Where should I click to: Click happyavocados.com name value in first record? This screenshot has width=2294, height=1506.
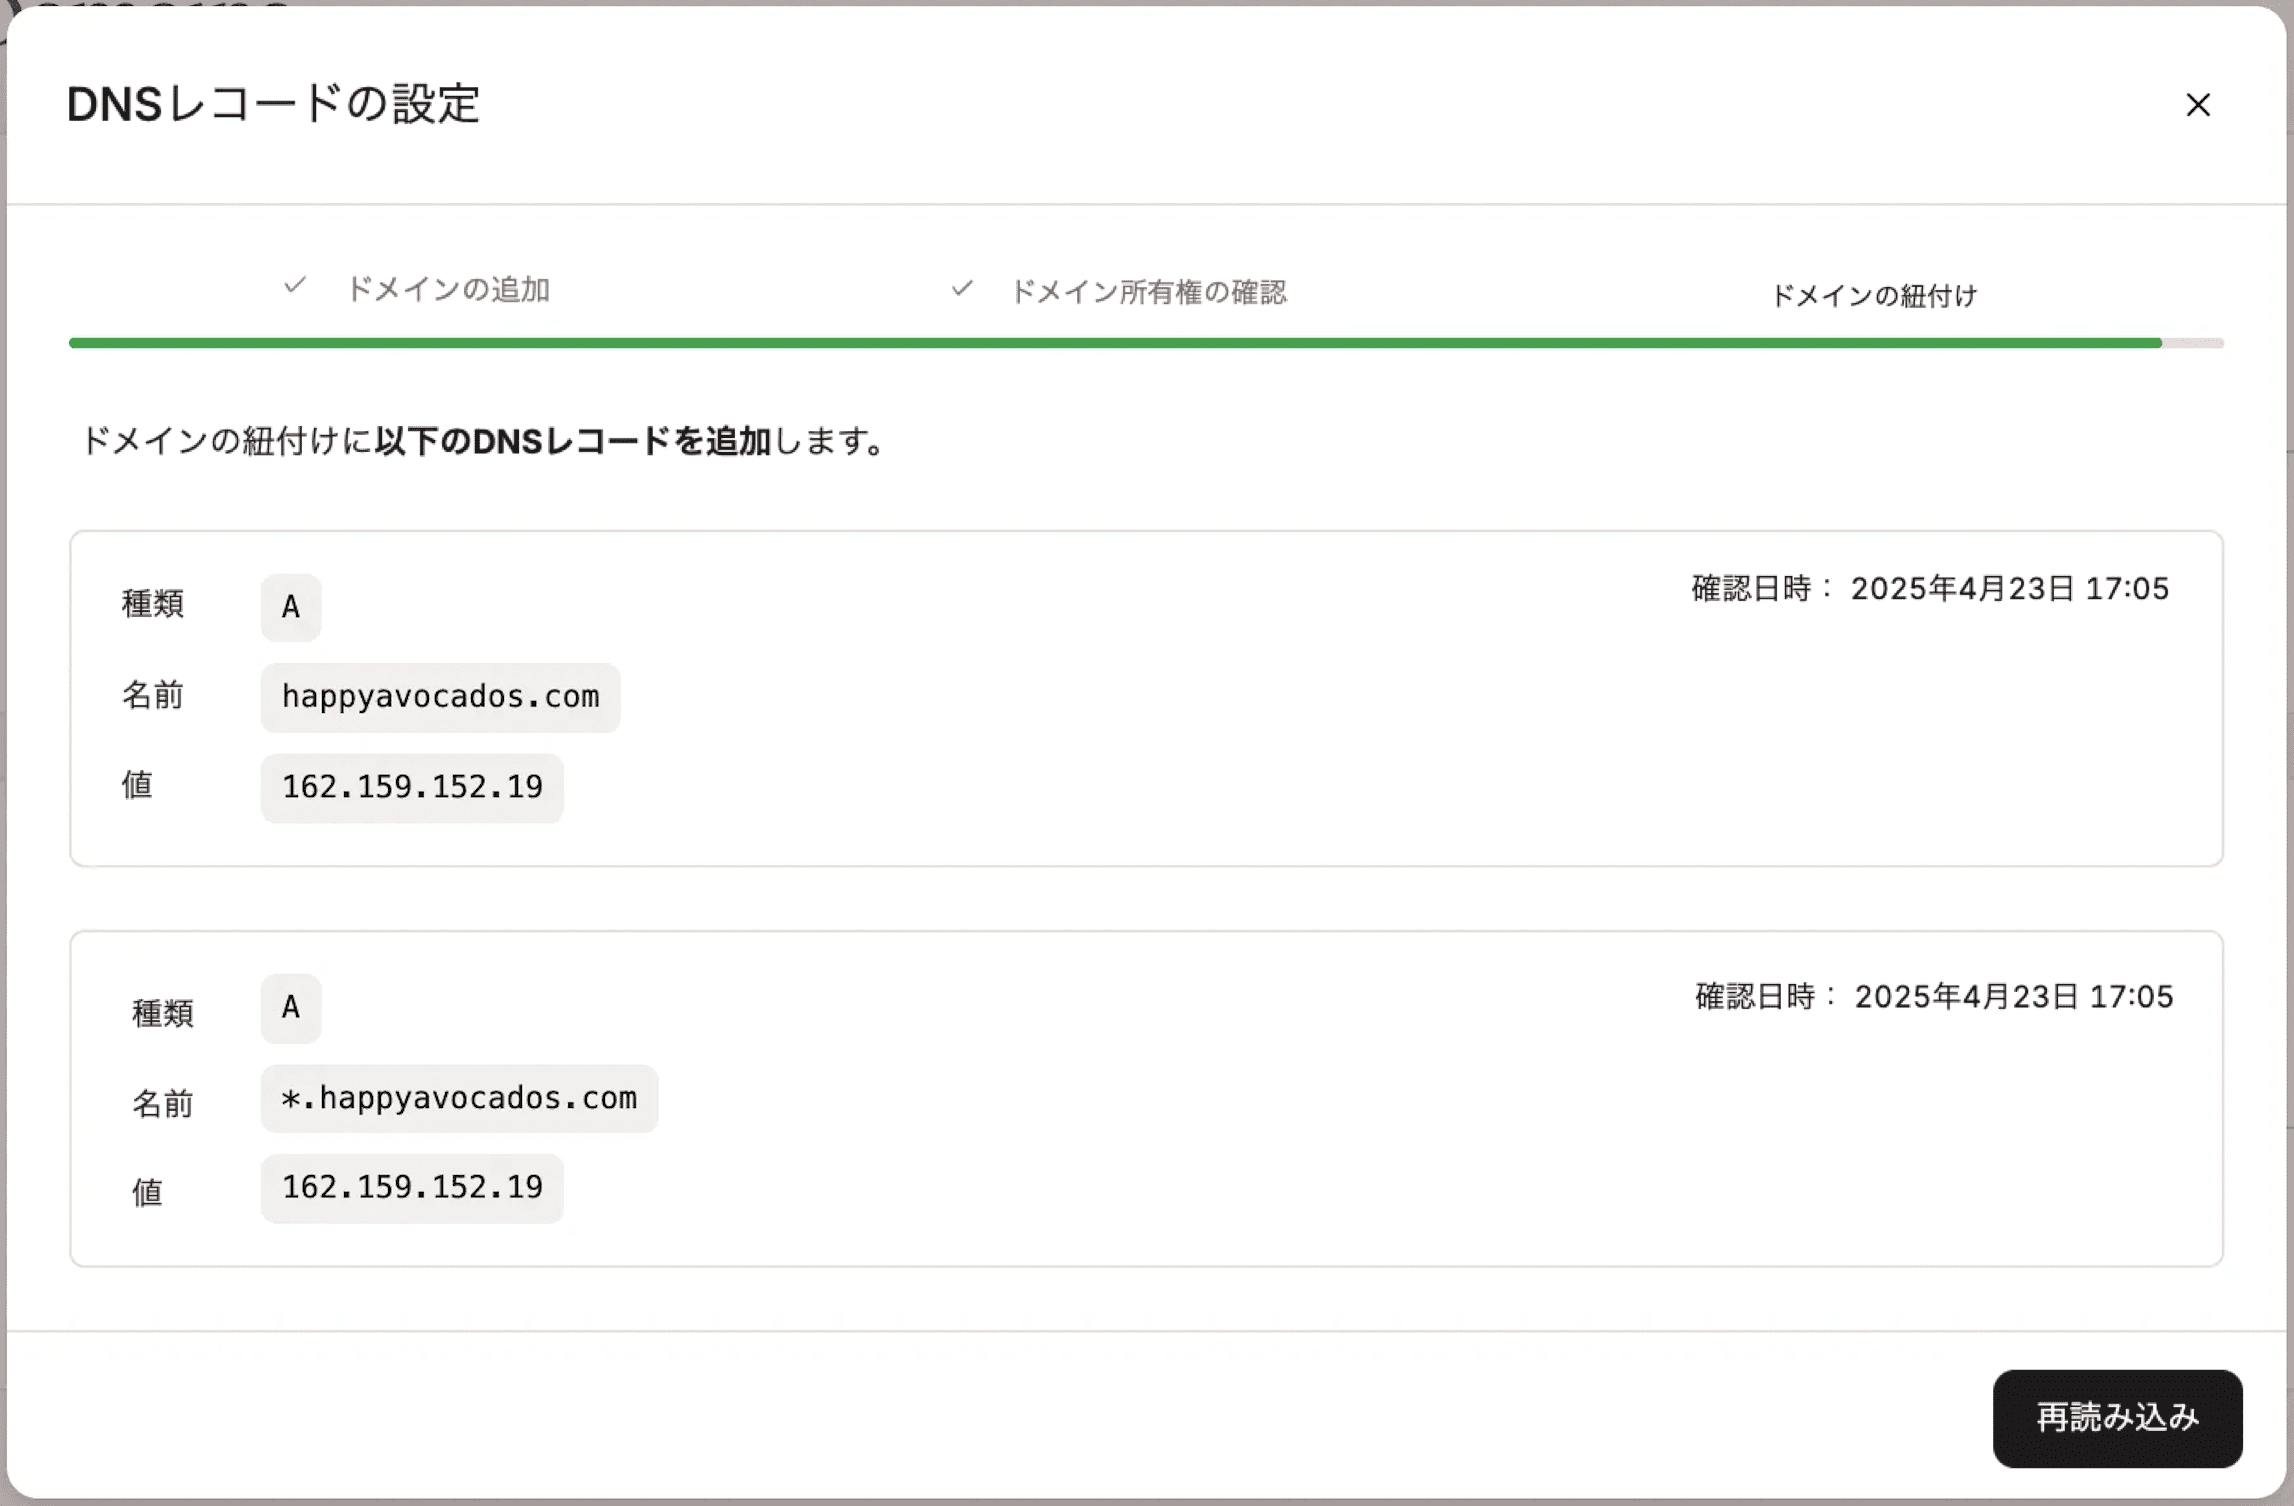(440, 697)
